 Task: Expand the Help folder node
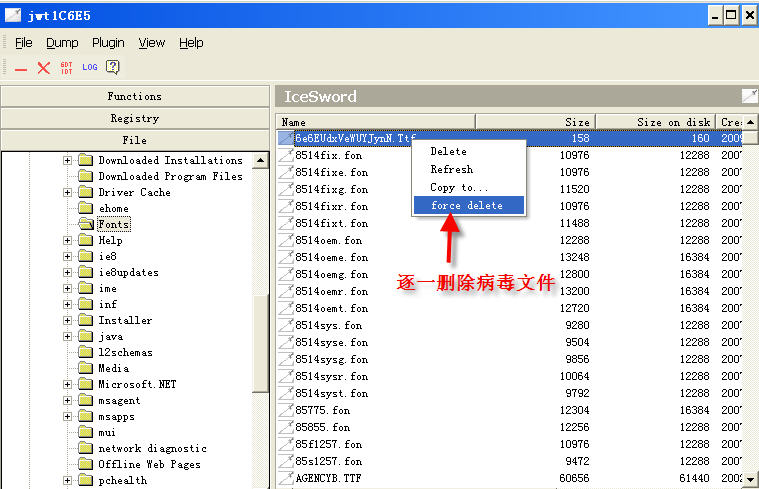click(x=67, y=240)
